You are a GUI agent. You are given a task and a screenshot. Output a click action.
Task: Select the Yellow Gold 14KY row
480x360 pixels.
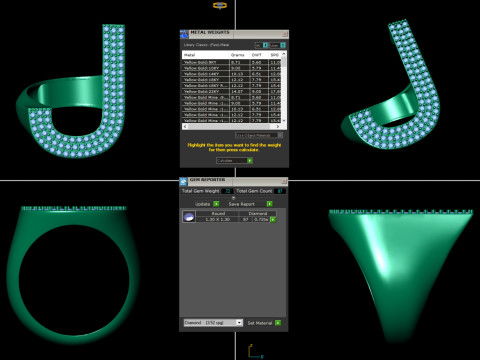click(x=232, y=74)
